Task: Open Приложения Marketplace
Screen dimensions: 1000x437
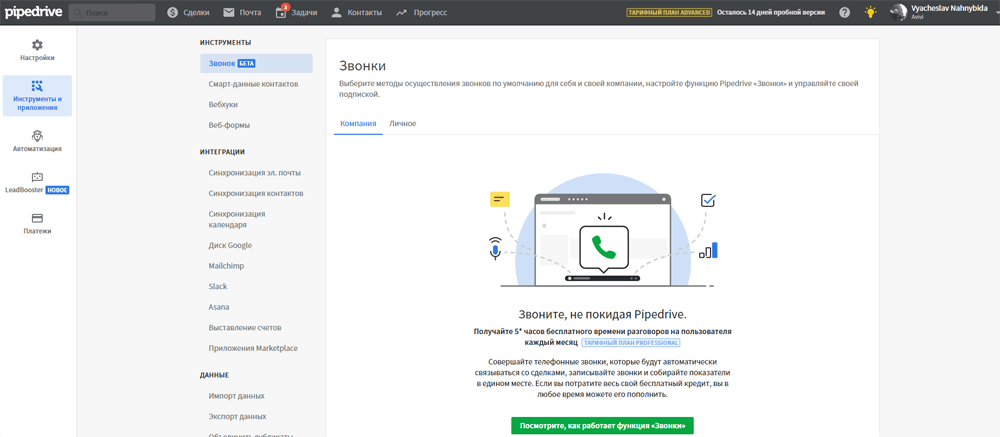Action: coord(253,348)
